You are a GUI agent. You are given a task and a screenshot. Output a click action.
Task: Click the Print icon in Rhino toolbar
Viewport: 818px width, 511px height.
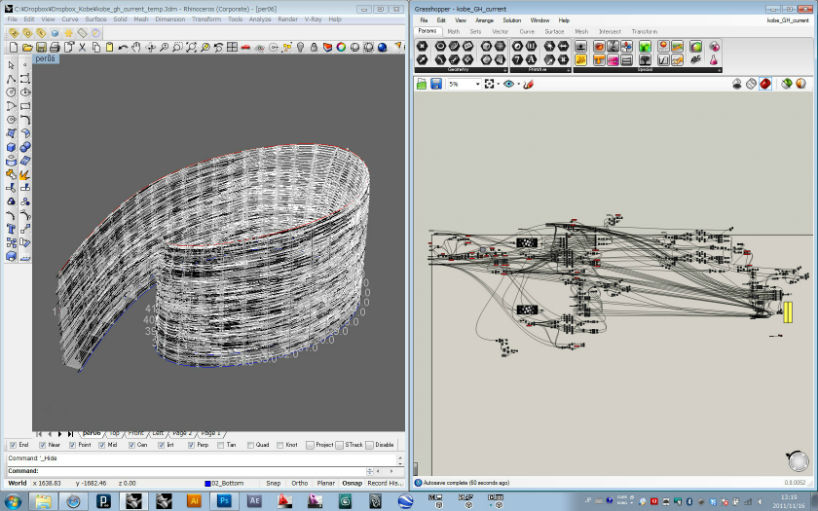54,47
